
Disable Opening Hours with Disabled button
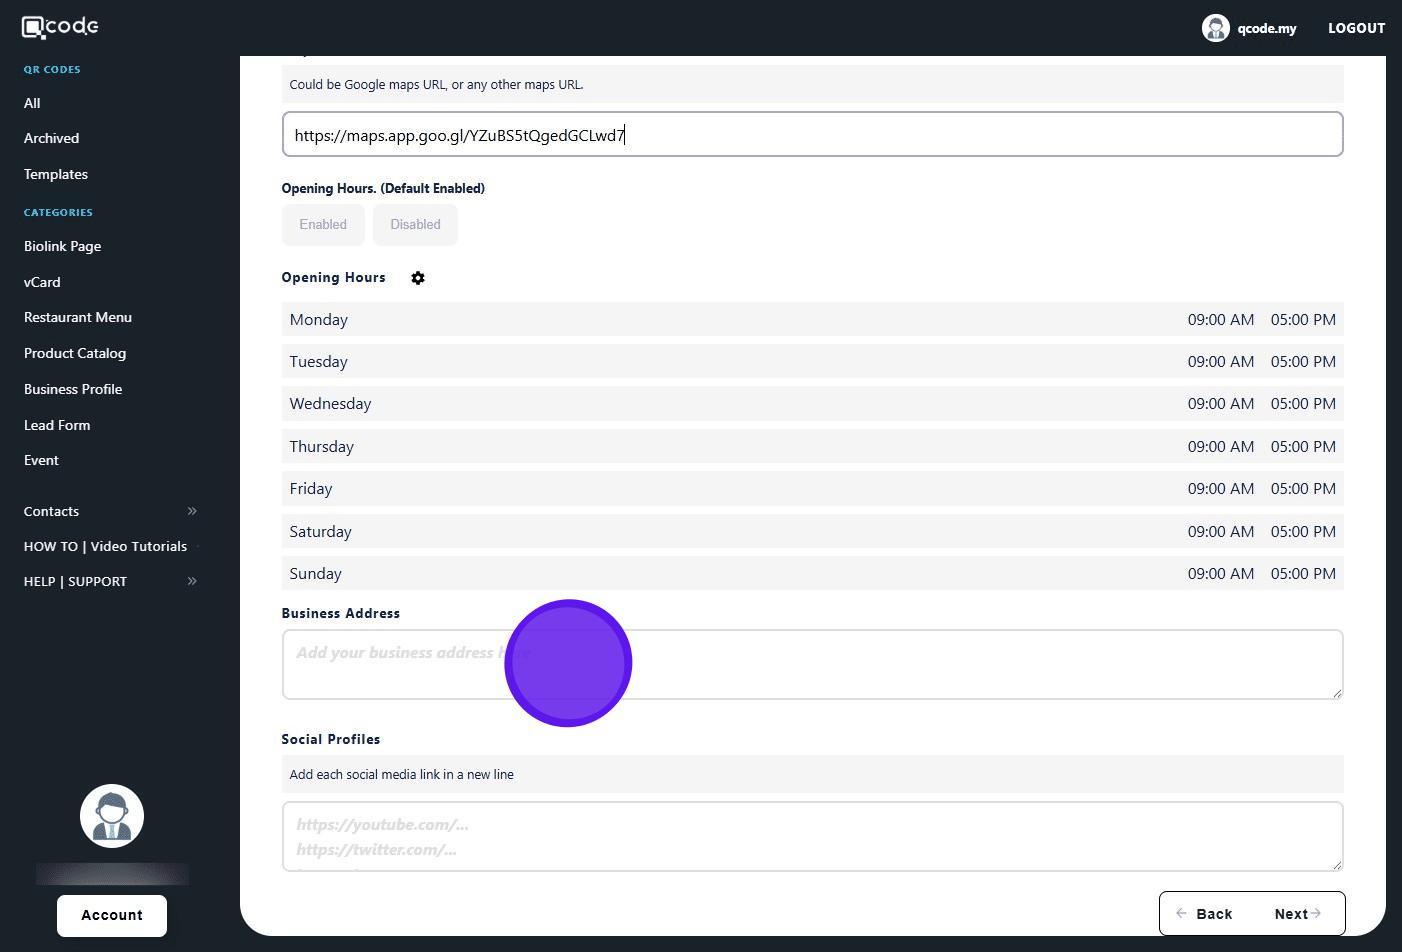click(415, 225)
